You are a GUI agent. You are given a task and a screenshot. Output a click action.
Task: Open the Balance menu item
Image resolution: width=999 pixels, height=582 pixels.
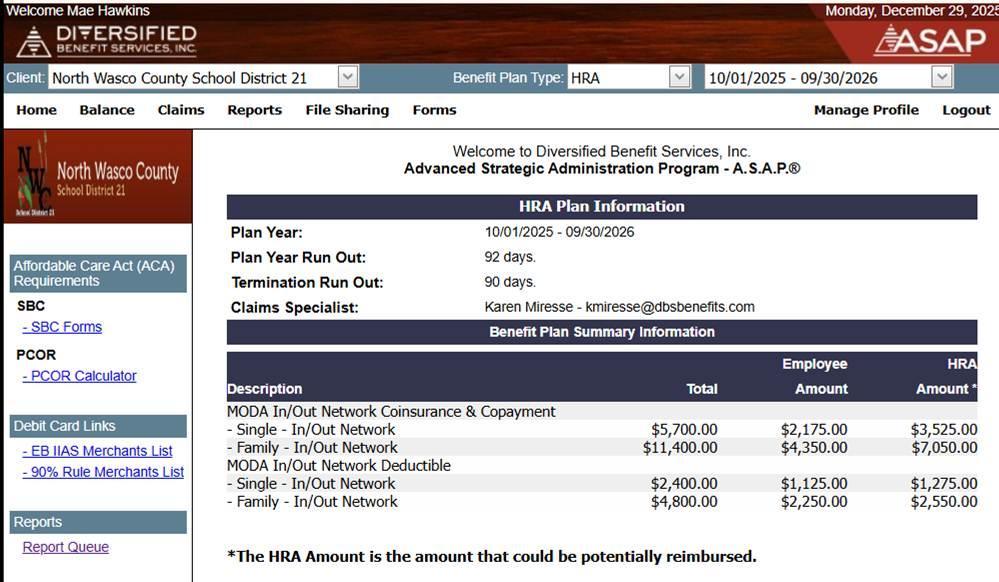point(107,110)
